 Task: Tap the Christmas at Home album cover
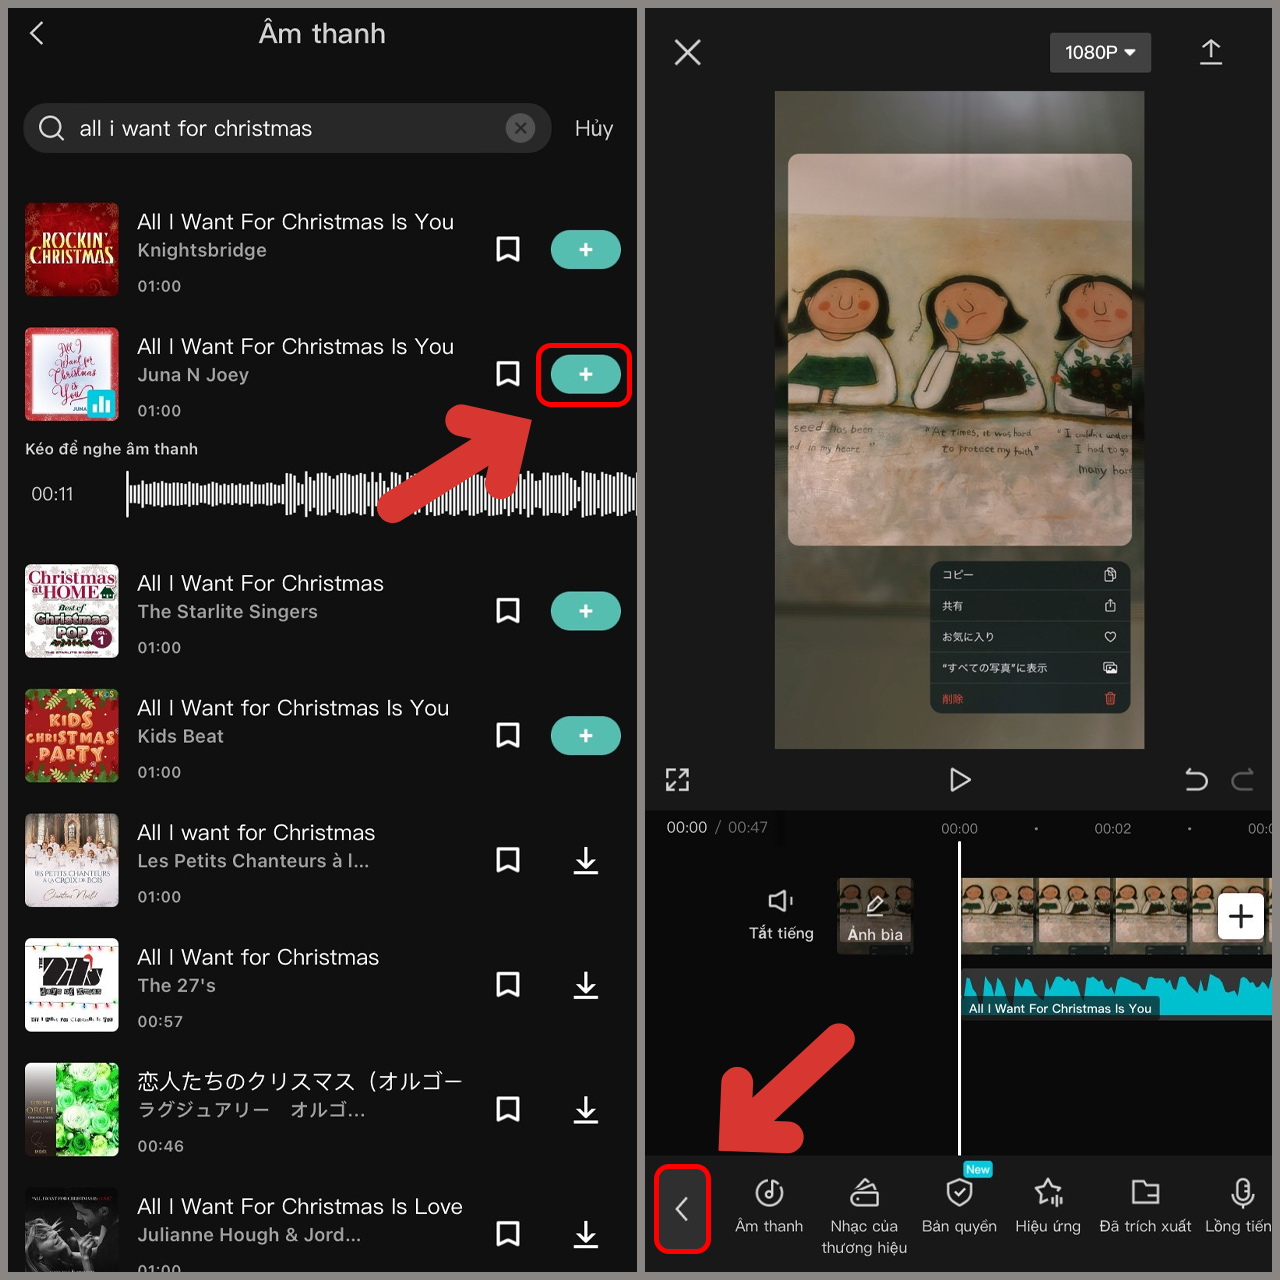[72, 611]
